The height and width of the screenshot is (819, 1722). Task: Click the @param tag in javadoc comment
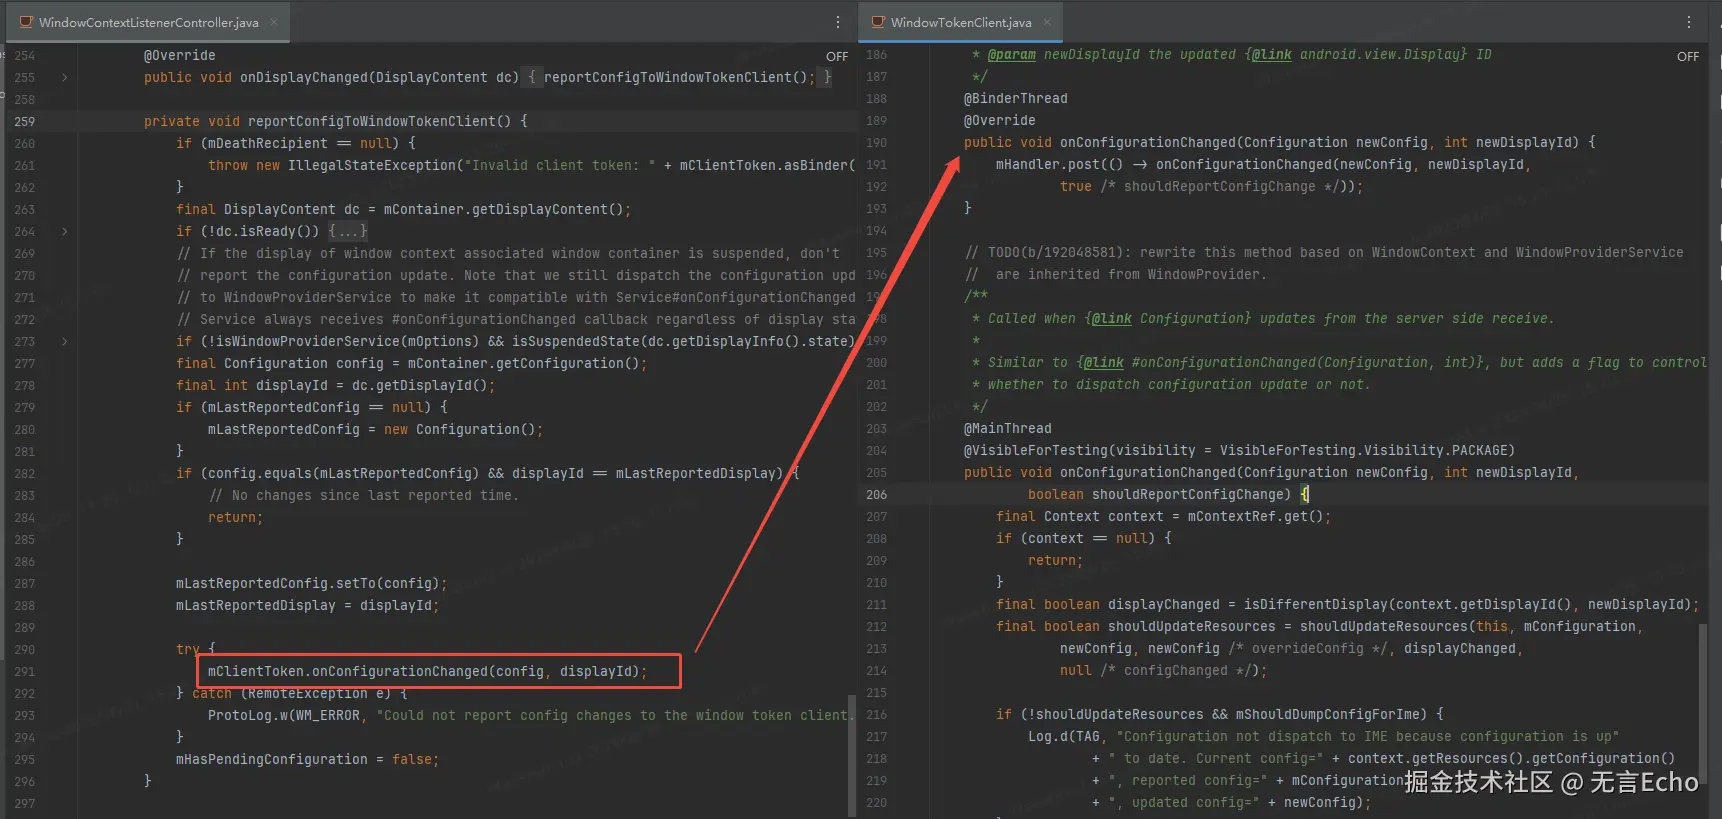pos(1011,55)
